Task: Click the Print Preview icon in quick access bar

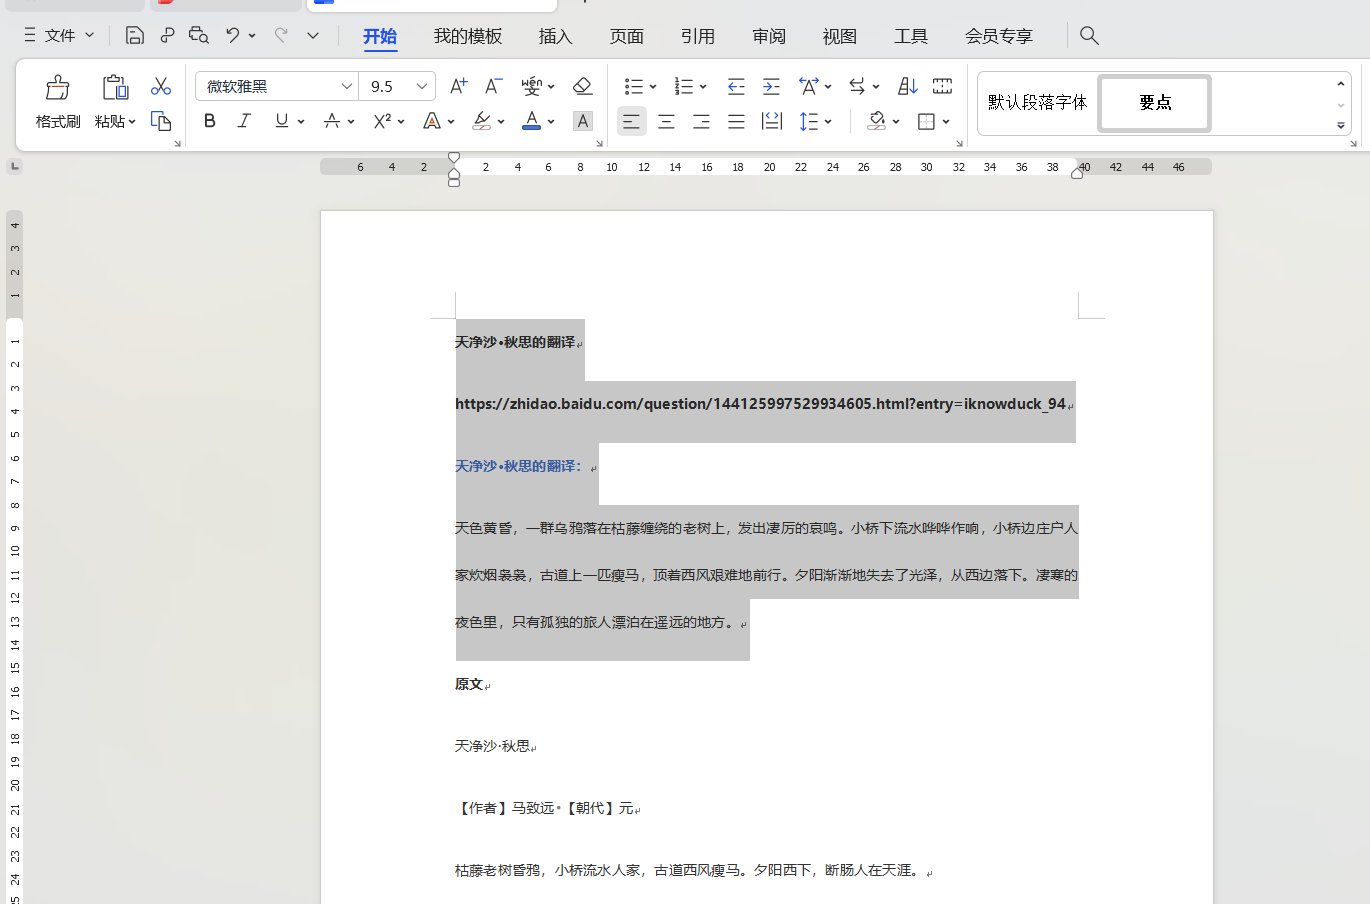Action: (x=199, y=35)
